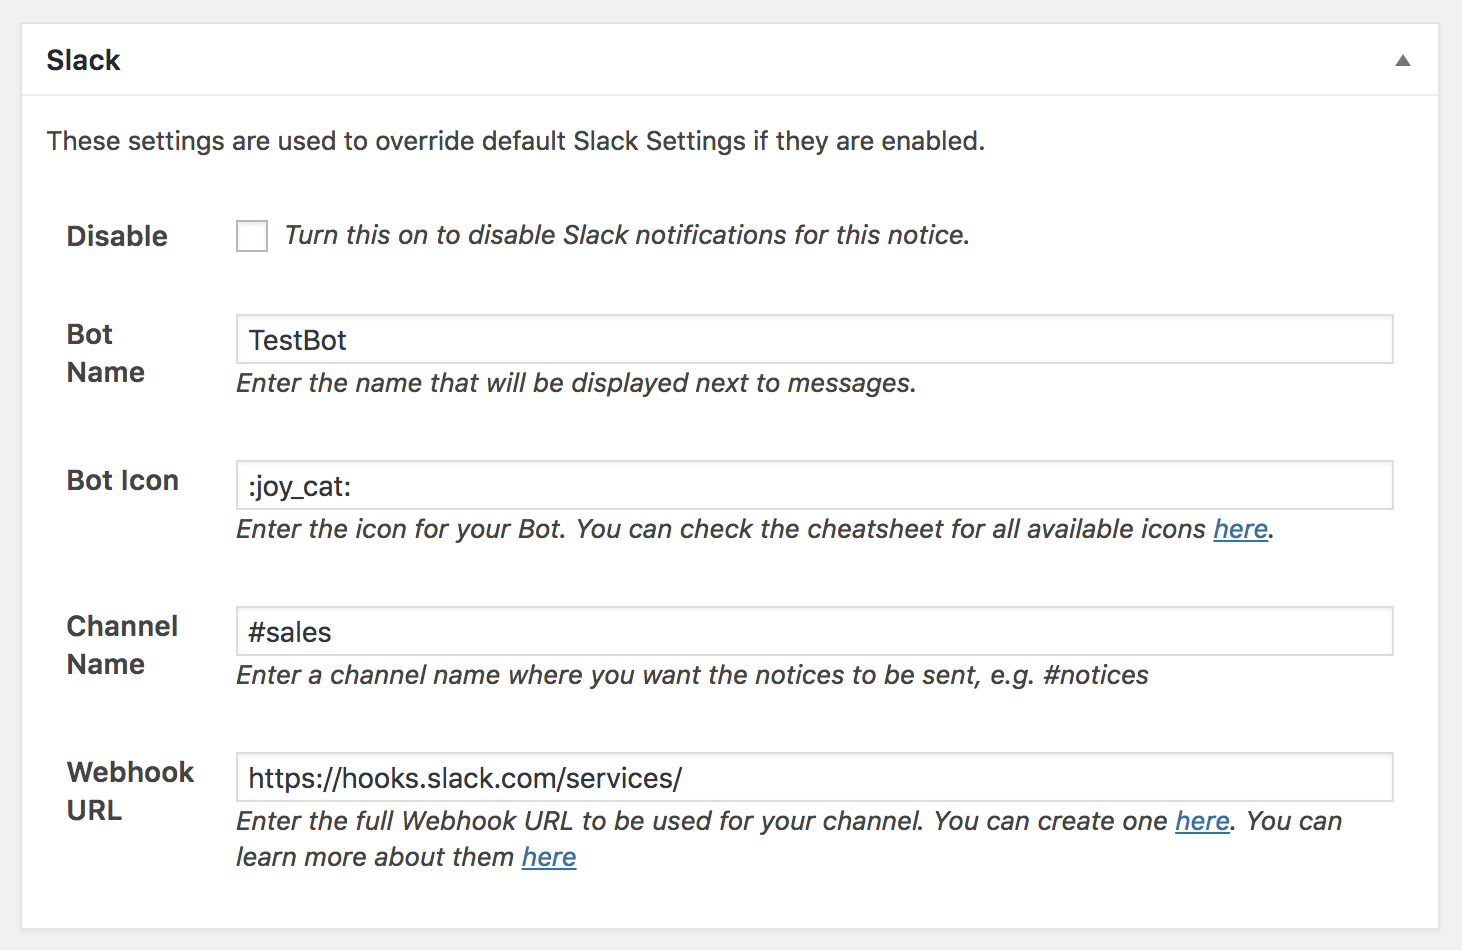Click the Webhook URL label
The height and width of the screenshot is (950, 1462).
pyautogui.click(x=129, y=791)
